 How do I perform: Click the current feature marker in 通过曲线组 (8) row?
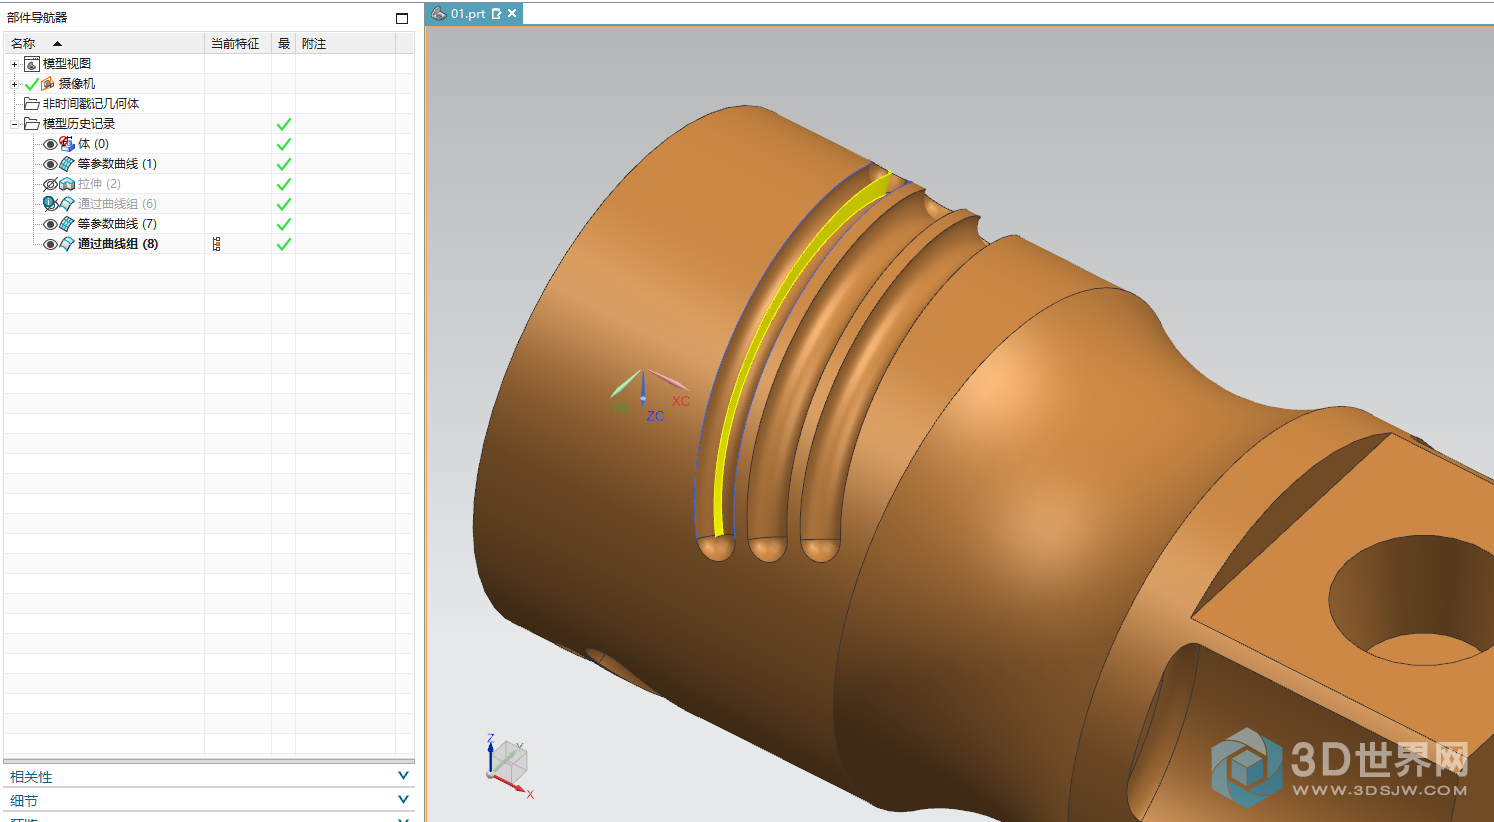[217, 244]
